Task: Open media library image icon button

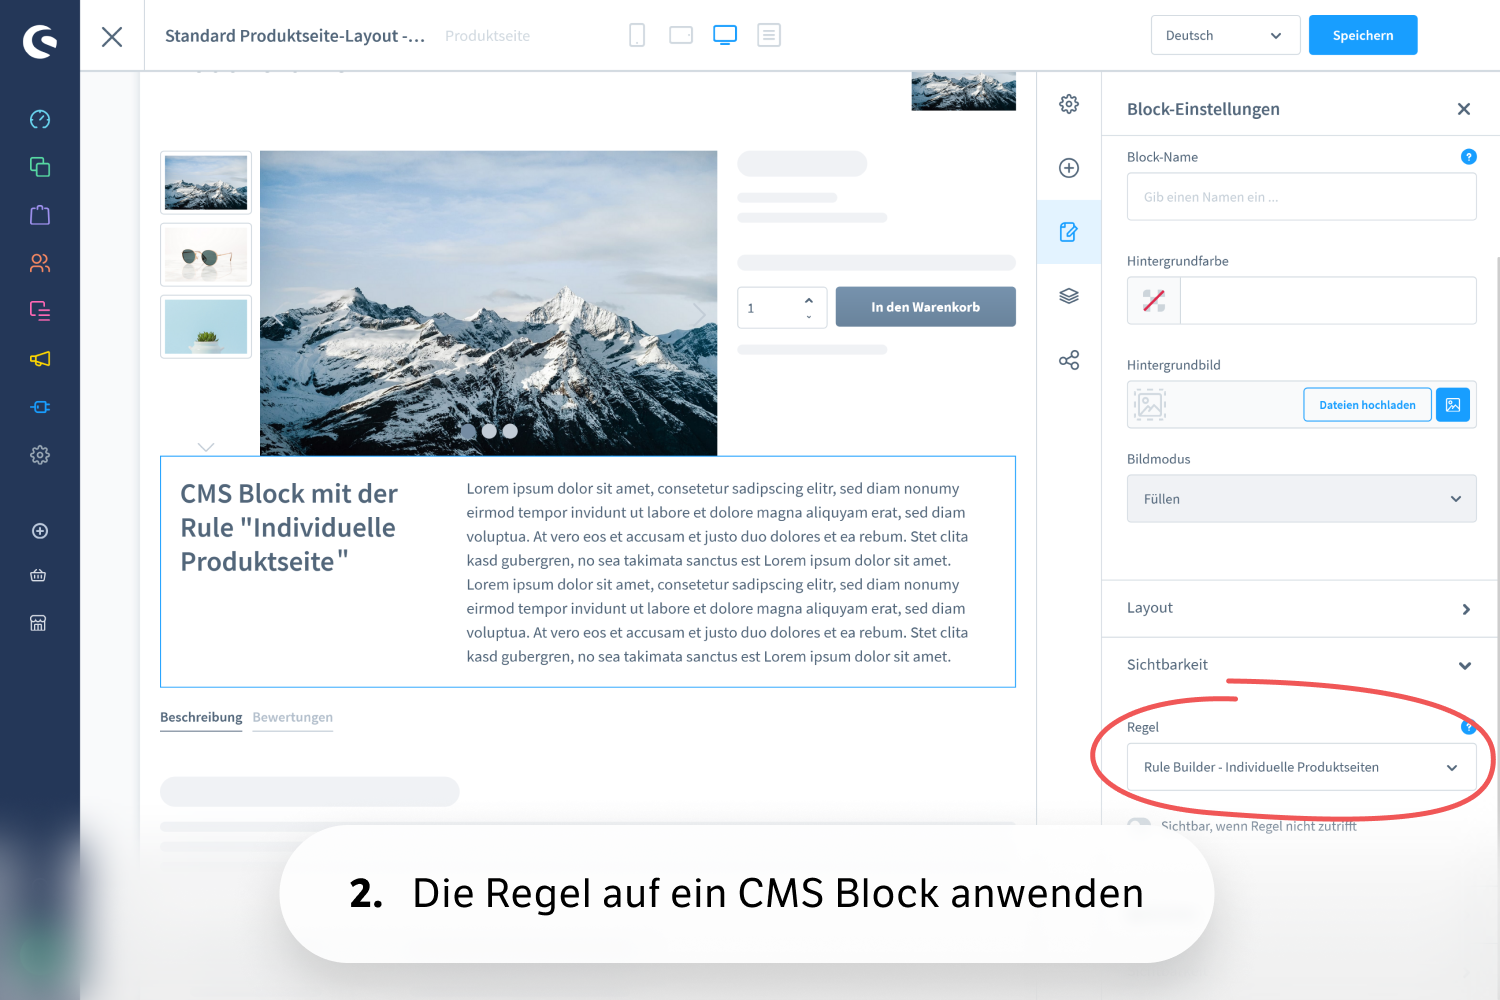Action: tap(1453, 405)
